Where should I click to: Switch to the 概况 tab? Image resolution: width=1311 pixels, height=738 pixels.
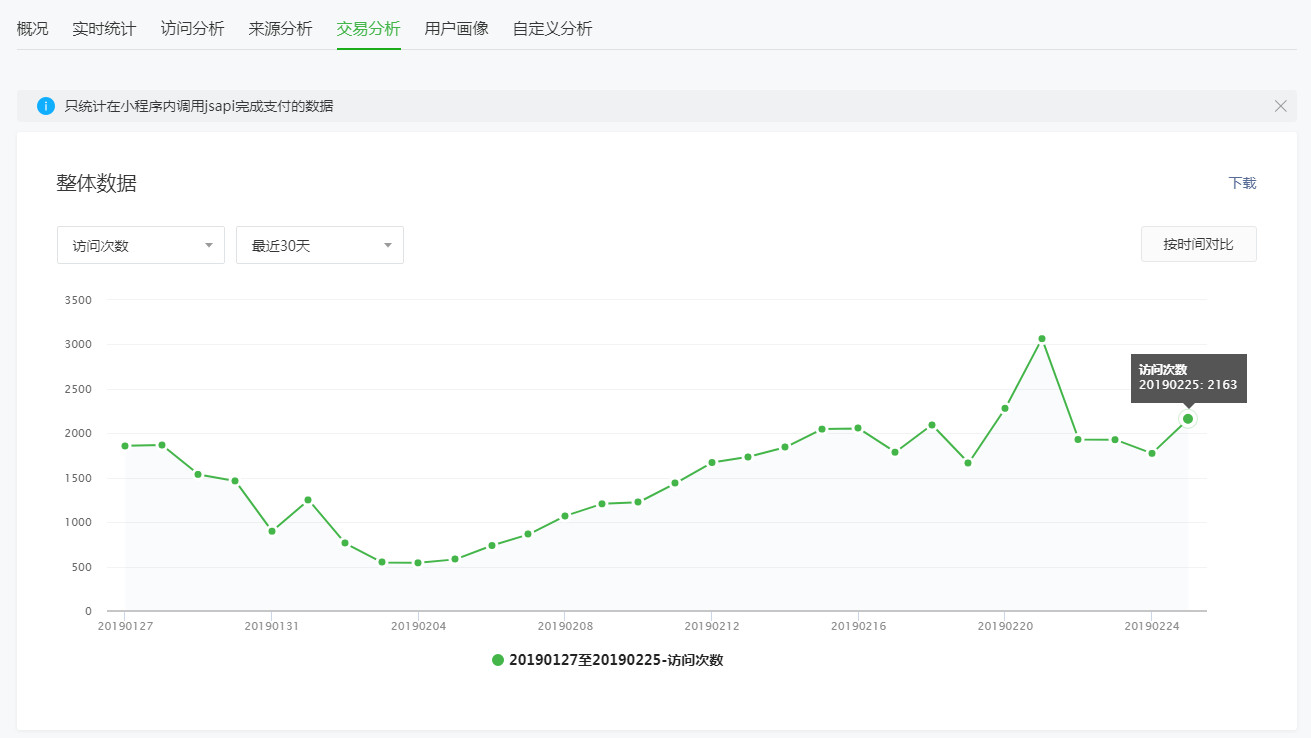[x=32, y=28]
